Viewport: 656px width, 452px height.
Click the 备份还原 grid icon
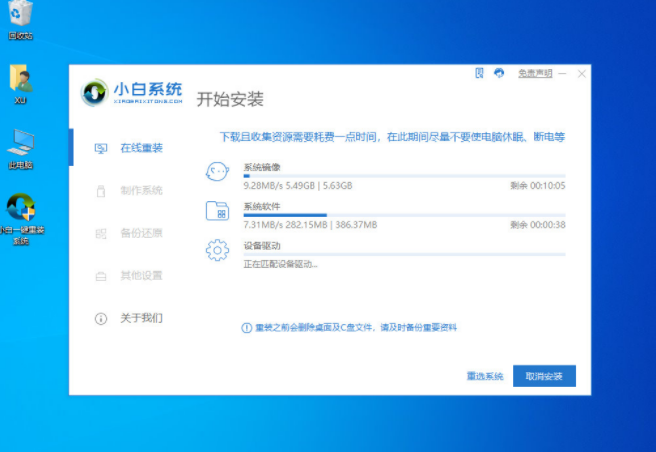101,234
